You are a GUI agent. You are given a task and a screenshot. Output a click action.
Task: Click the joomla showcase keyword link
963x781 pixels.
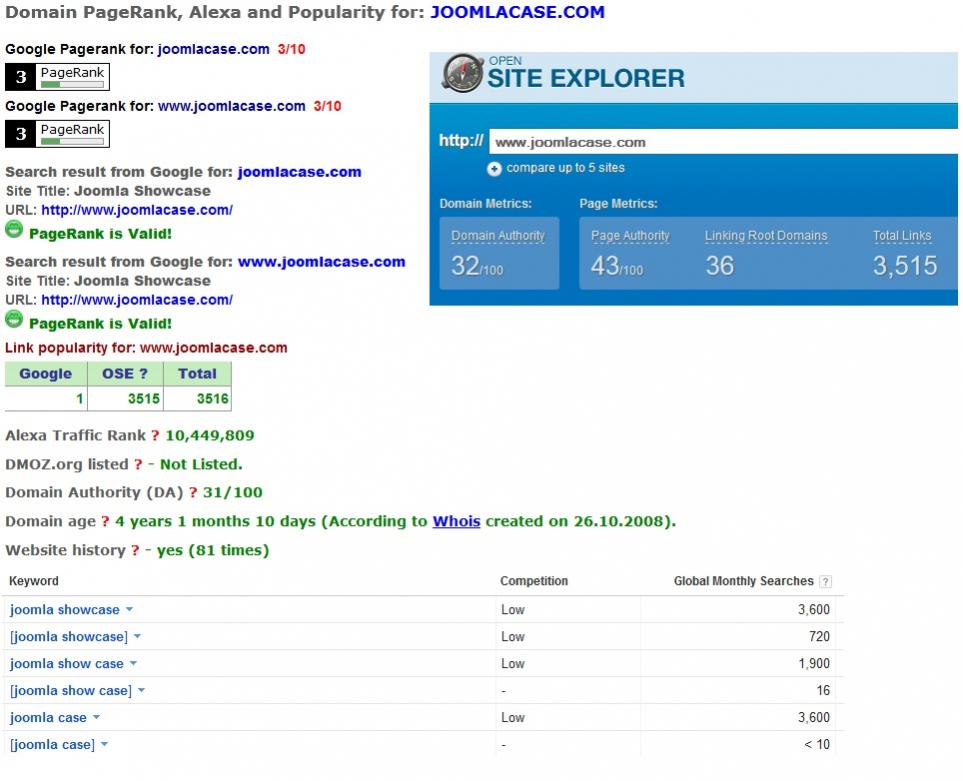click(x=64, y=610)
